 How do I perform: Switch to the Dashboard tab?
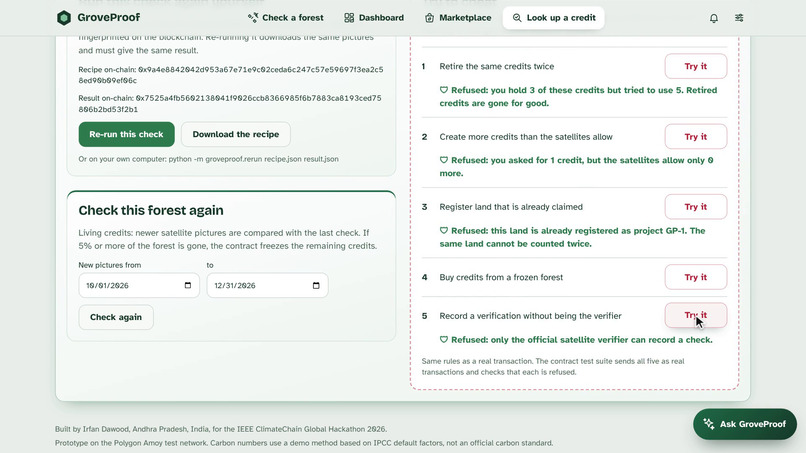(374, 18)
